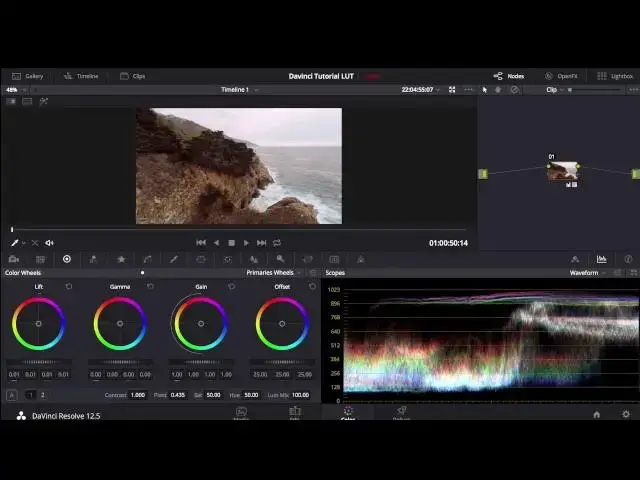Open the node editor options menu
Viewport: 640px width, 480px height.
point(634,90)
